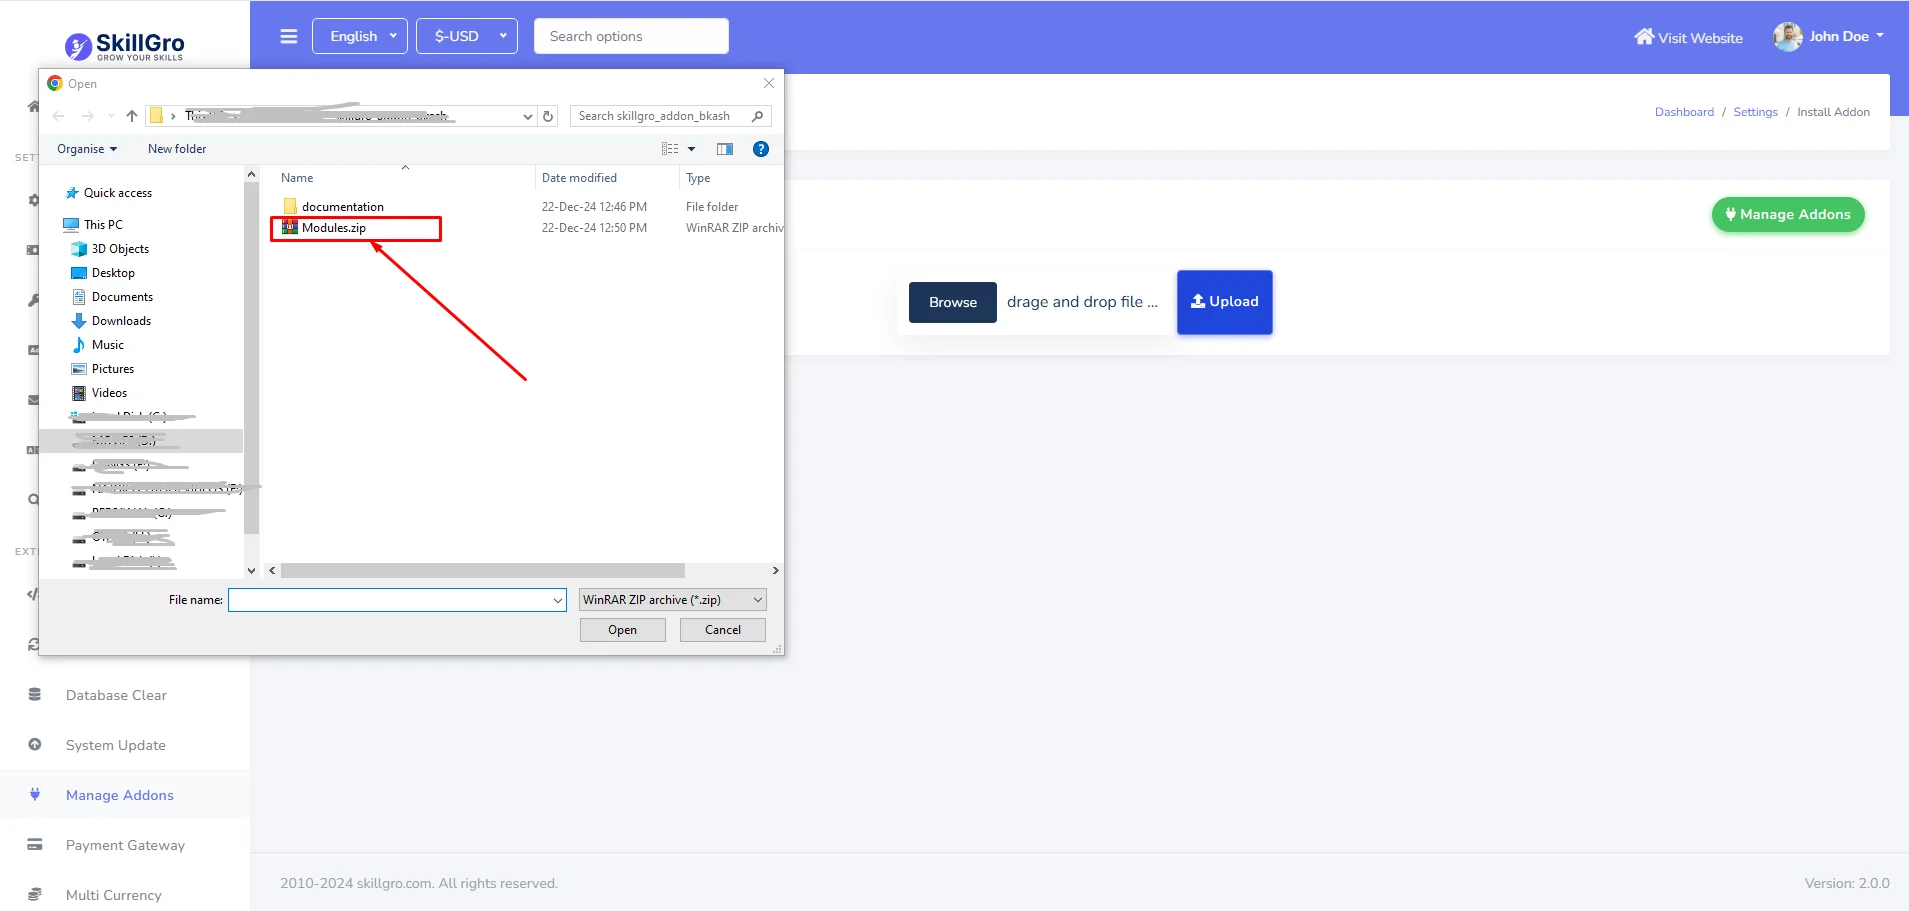
Task: Click the blue help question mark icon
Action: tap(761, 149)
